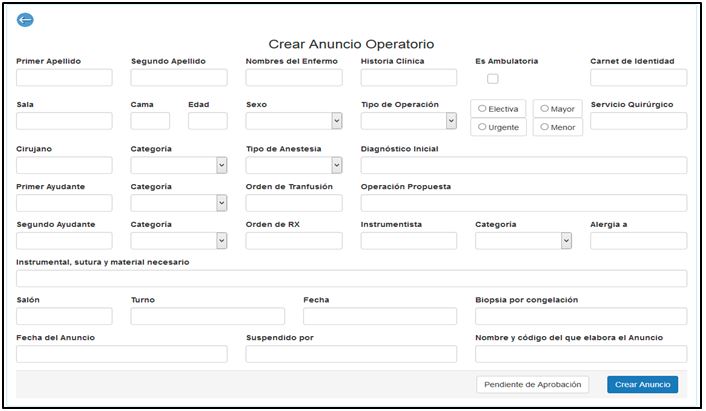The height and width of the screenshot is (411, 706).
Task: Click the blue back arrow icon
Action: click(25, 20)
